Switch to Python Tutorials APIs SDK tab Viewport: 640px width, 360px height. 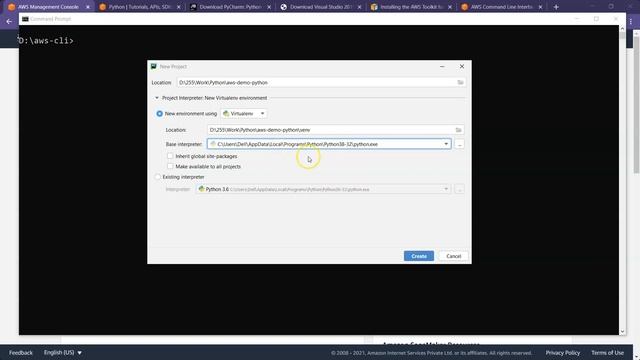click(139, 7)
